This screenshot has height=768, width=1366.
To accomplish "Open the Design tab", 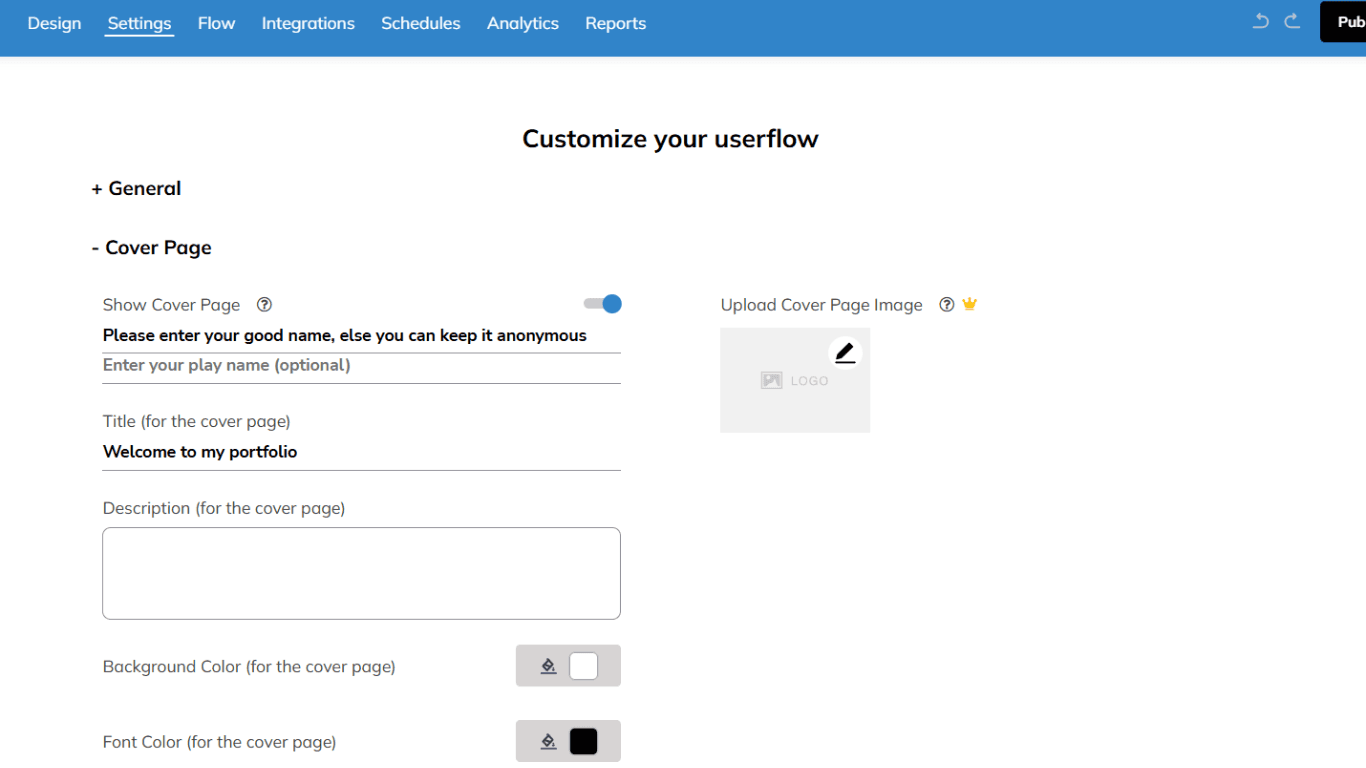I will click(54, 23).
